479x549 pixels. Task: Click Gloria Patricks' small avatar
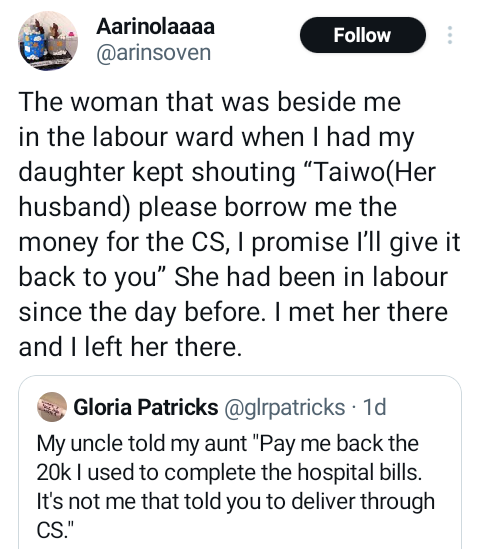(52, 406)
